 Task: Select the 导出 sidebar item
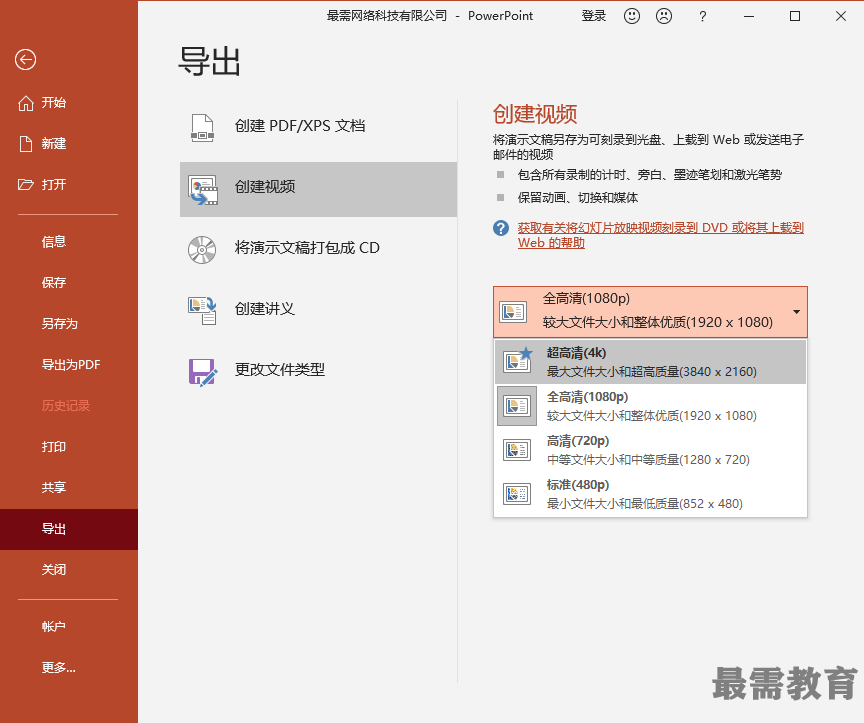(x=69, y=529)
